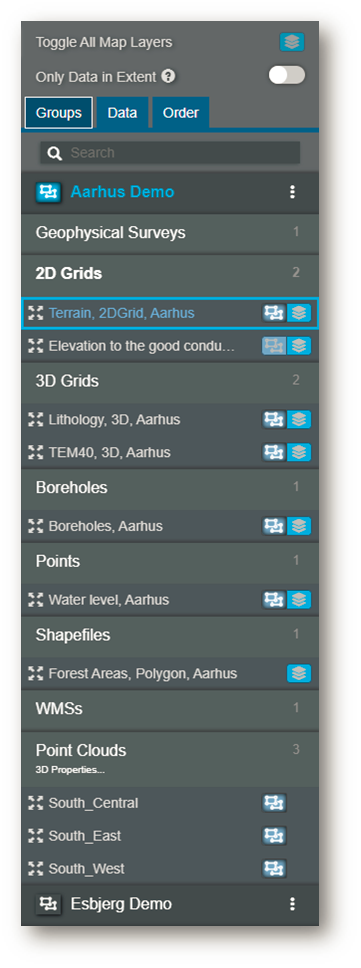The width and height of the screenshot is (361, 968).
Task: Toggle the Only Data in Extent switch
Action: coord(287,75)
